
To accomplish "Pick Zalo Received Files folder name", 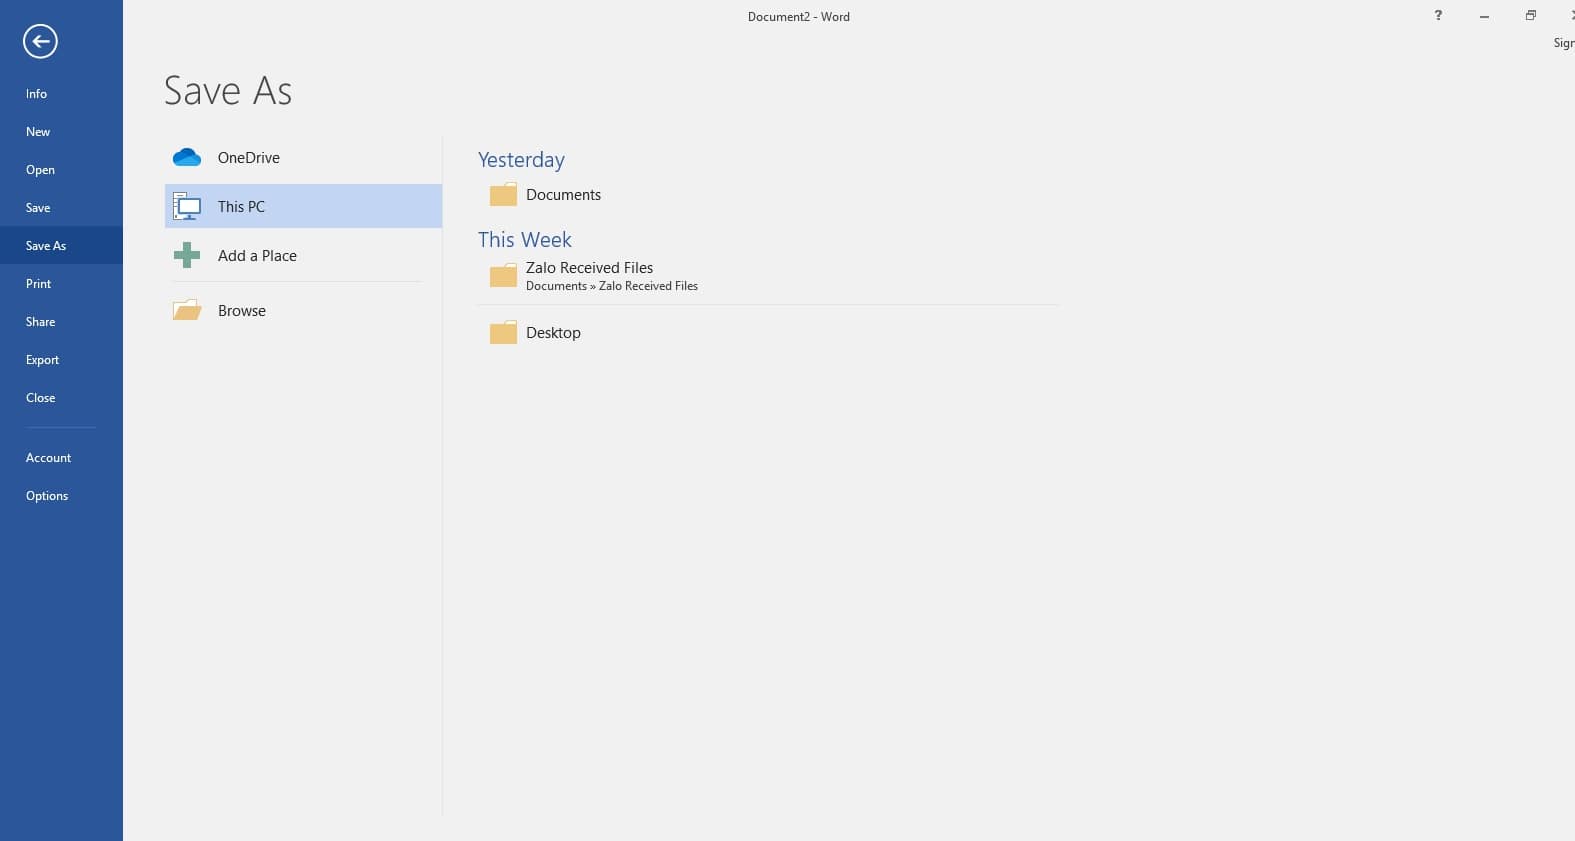I will [589, 268].
